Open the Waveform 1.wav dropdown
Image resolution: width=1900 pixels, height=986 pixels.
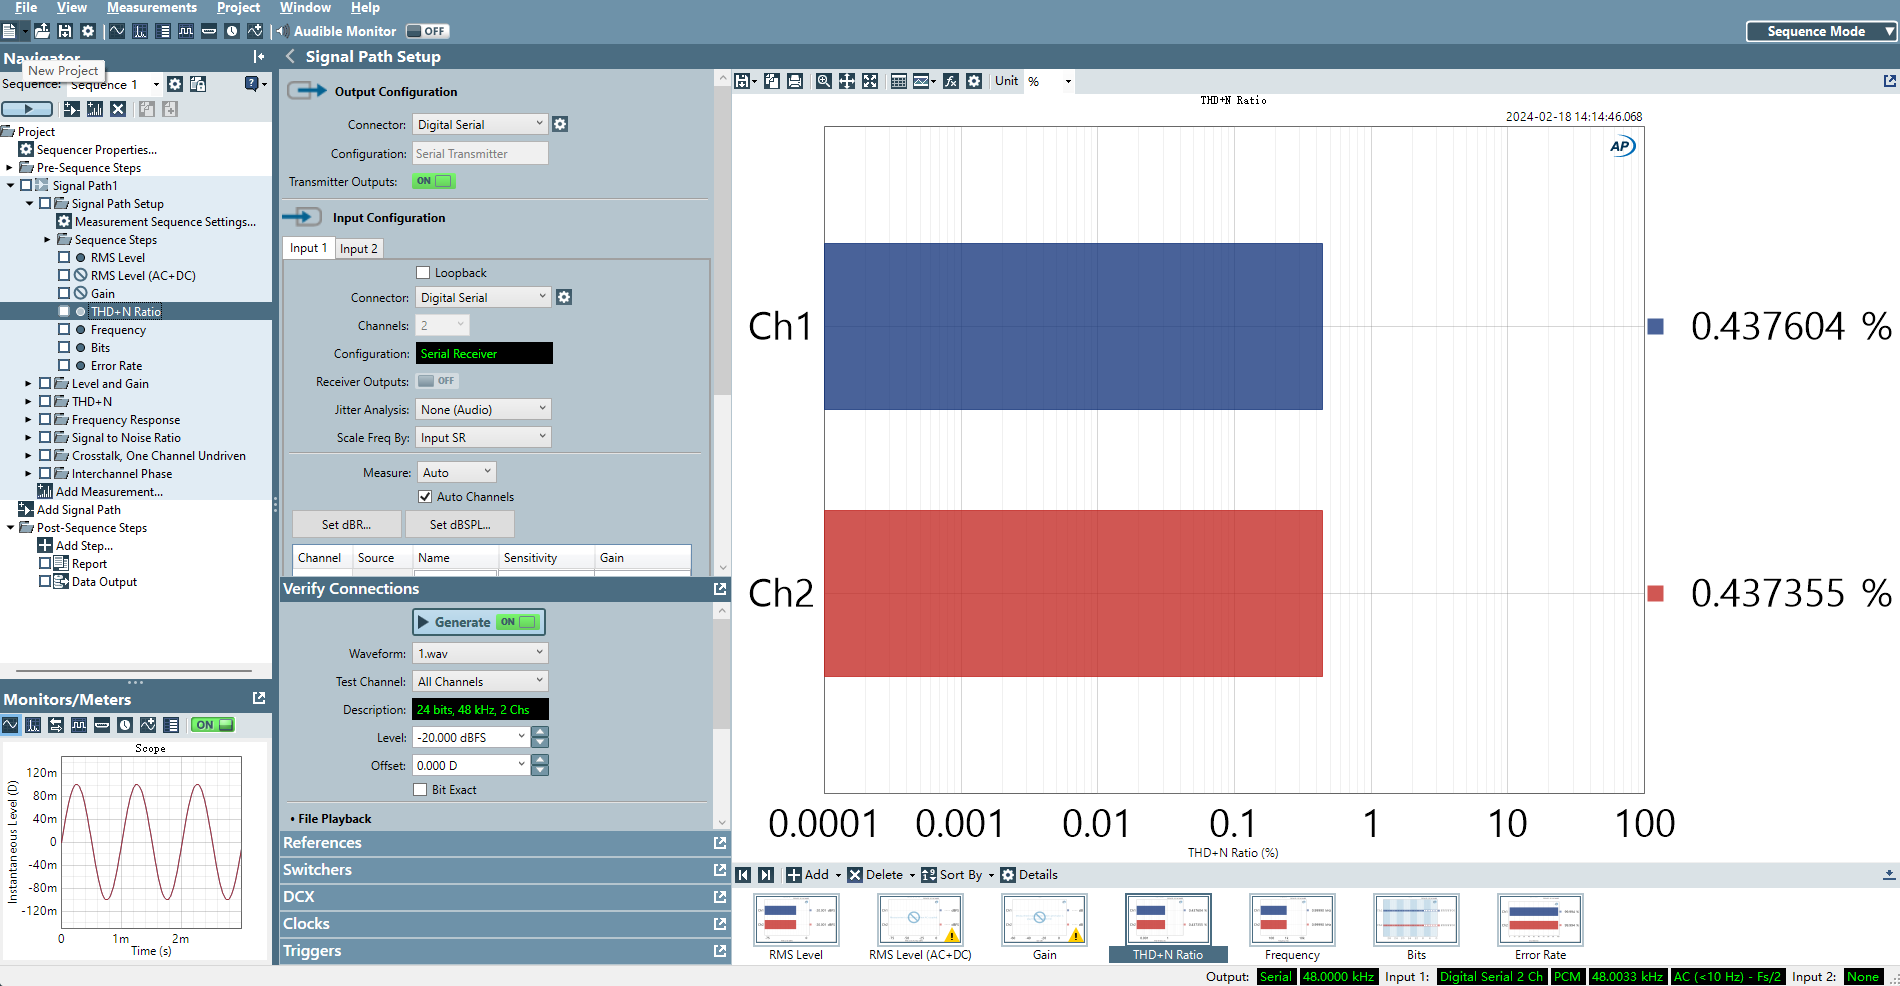point(480,654)
